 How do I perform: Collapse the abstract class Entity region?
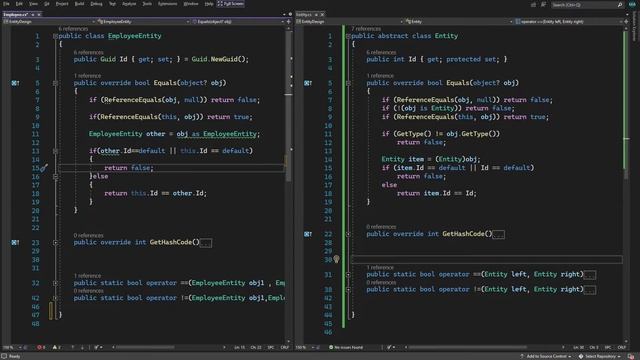(348, 36)
